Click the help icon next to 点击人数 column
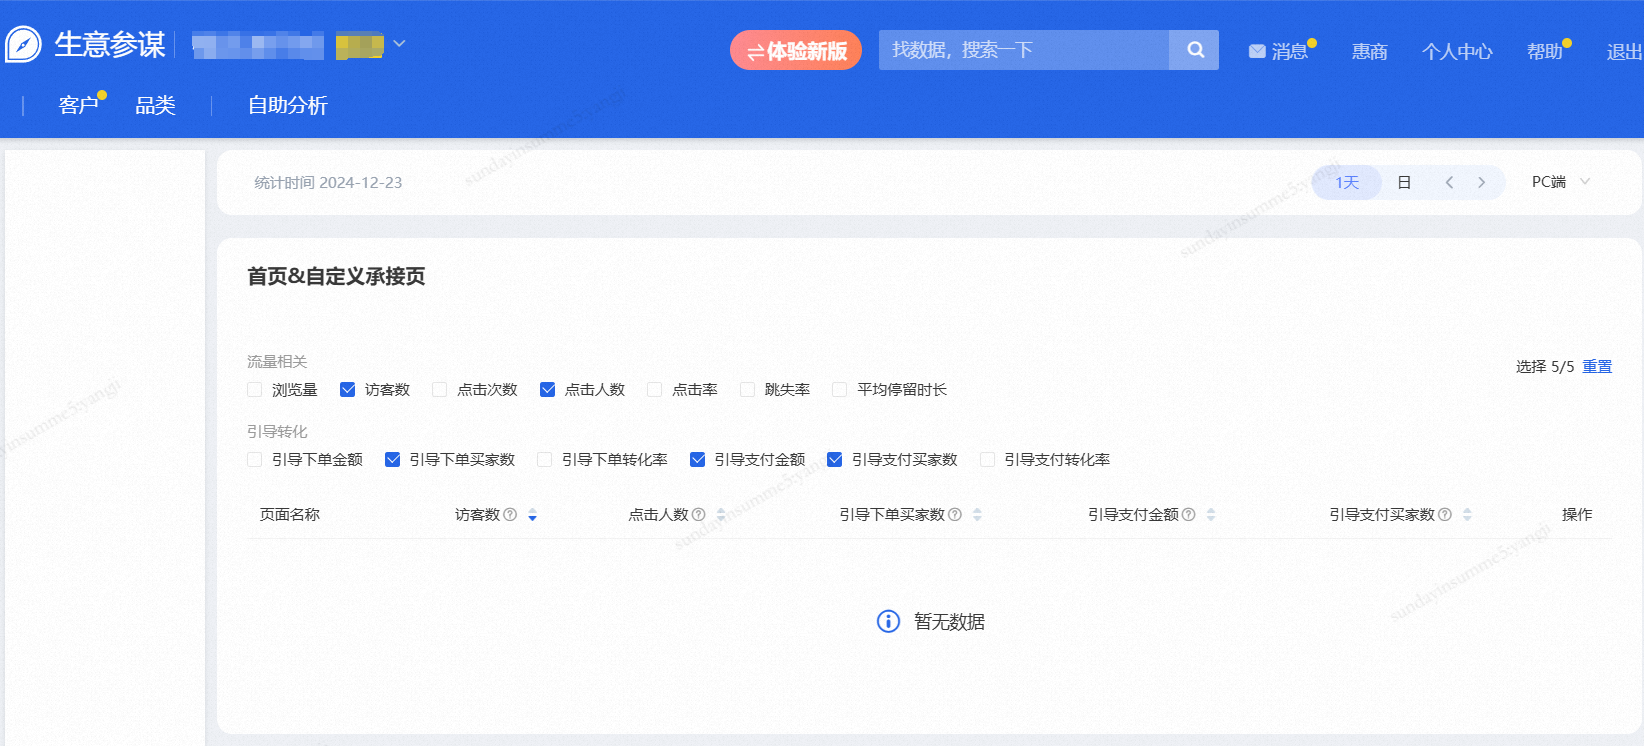The height and width of the screenshot is (746, 1644). tap(699, 514)
